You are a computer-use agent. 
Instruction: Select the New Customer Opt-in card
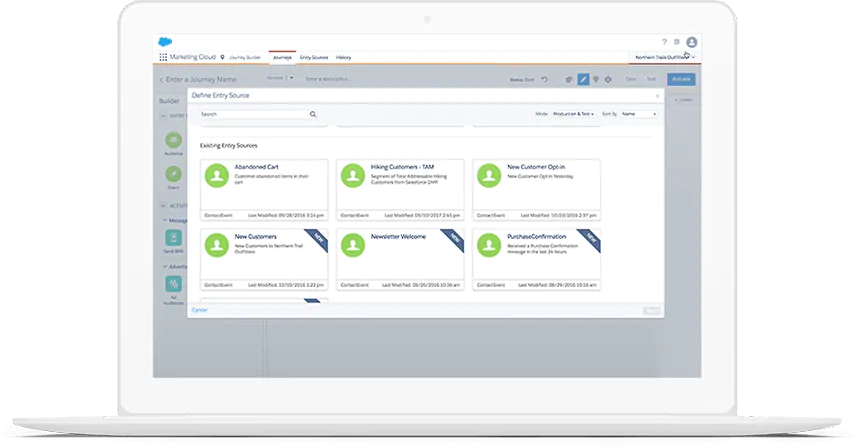coord(536,190)
